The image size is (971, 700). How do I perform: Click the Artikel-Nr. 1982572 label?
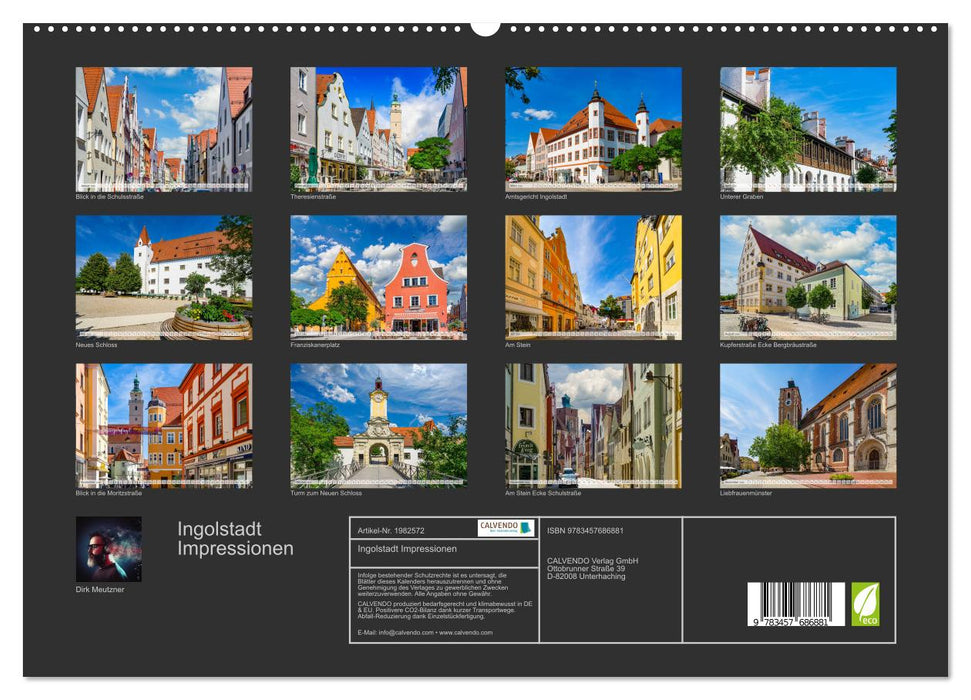(392, 531)
